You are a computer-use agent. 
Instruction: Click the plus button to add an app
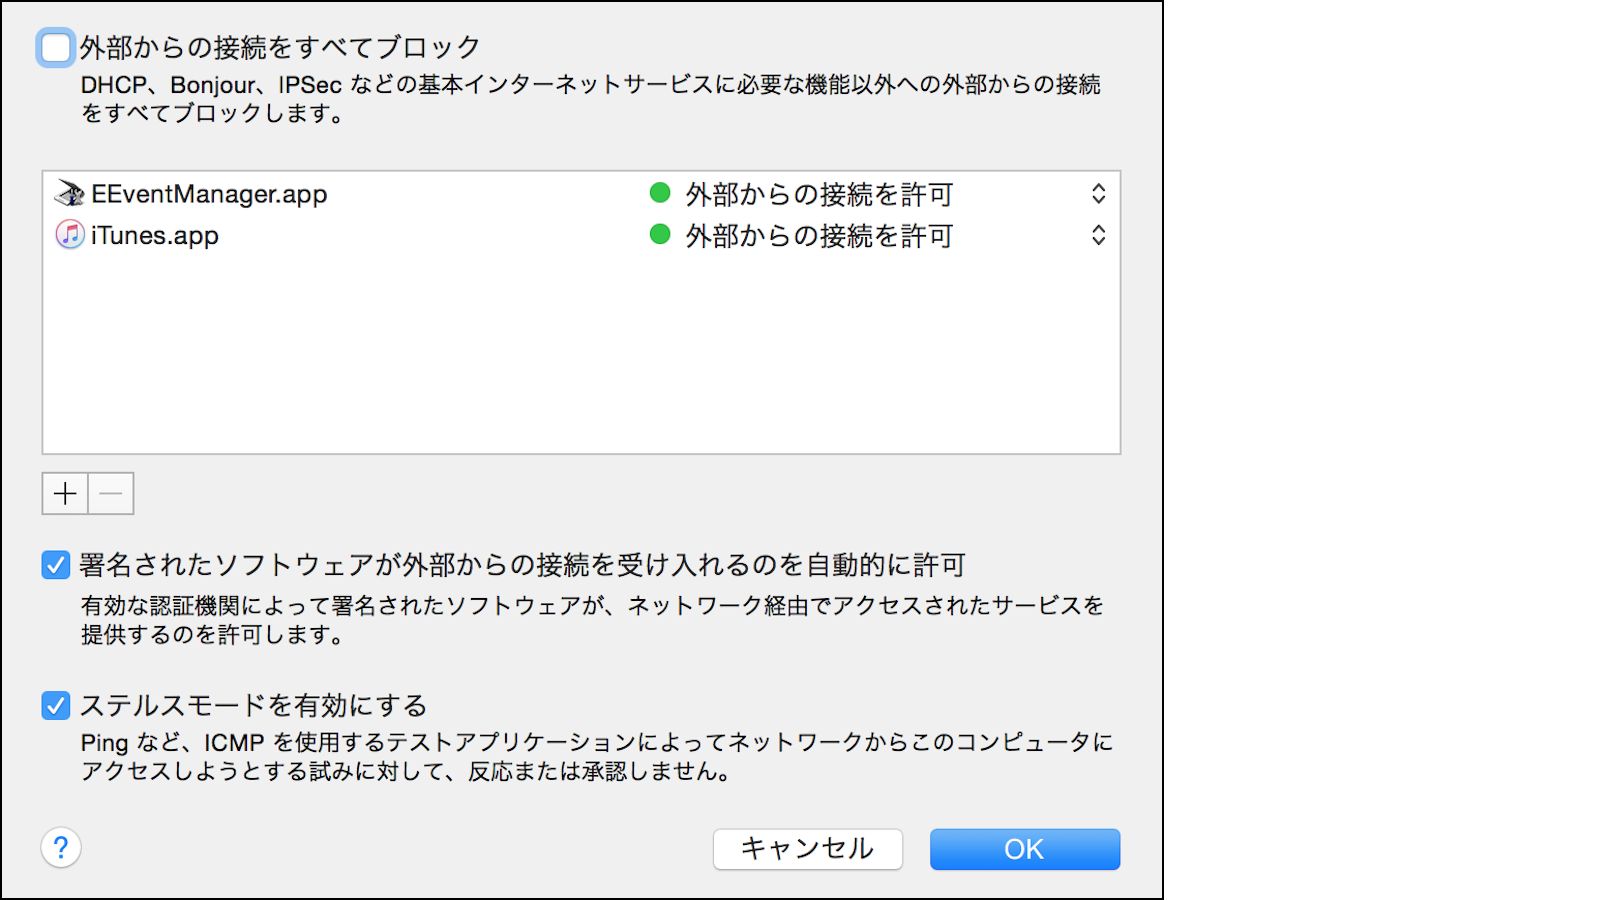click(x=65, y=494)
